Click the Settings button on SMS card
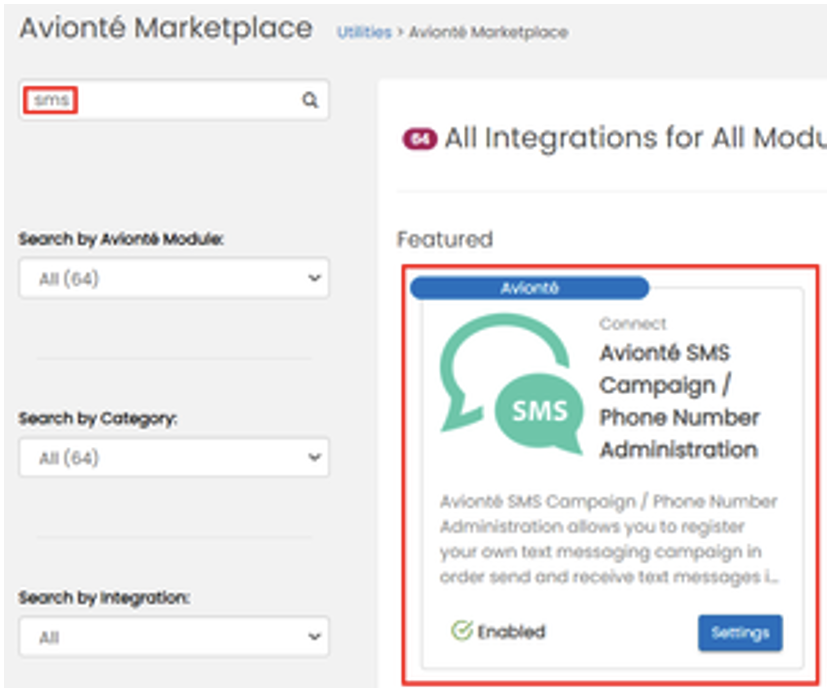The image size is (834, 688). 740,633
